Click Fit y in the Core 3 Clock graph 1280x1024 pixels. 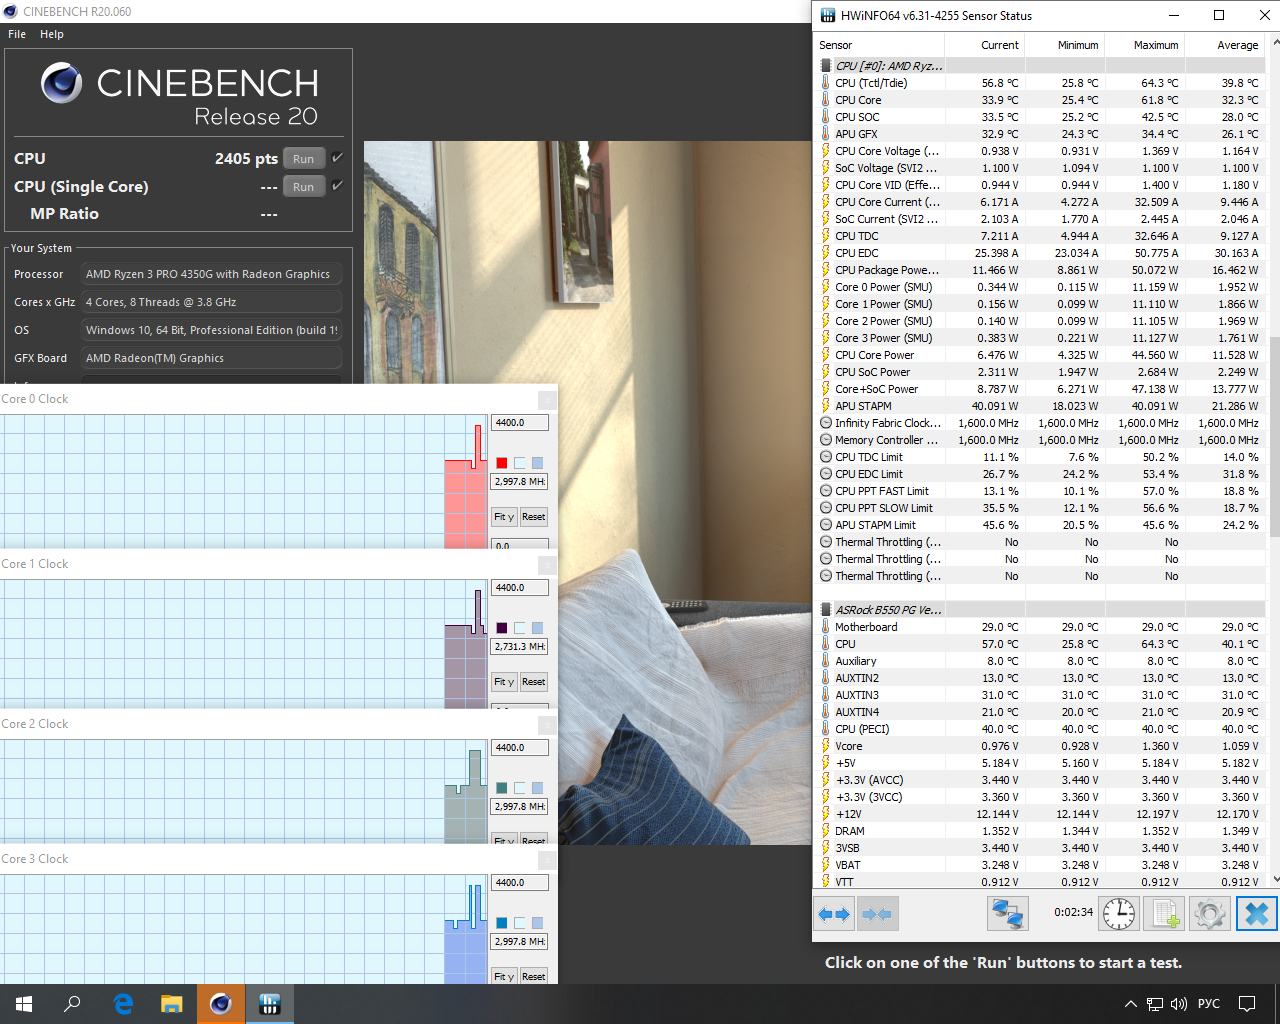click(504, 976)
